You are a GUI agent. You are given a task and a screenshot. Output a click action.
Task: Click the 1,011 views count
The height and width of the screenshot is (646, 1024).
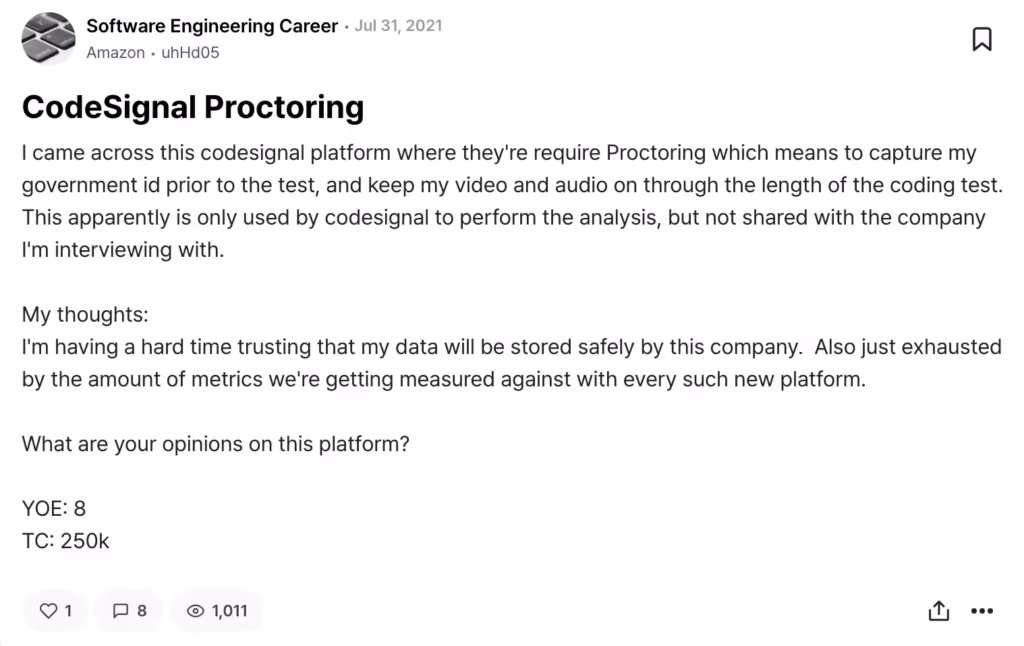pyautogui.click(x=230, y=610)
